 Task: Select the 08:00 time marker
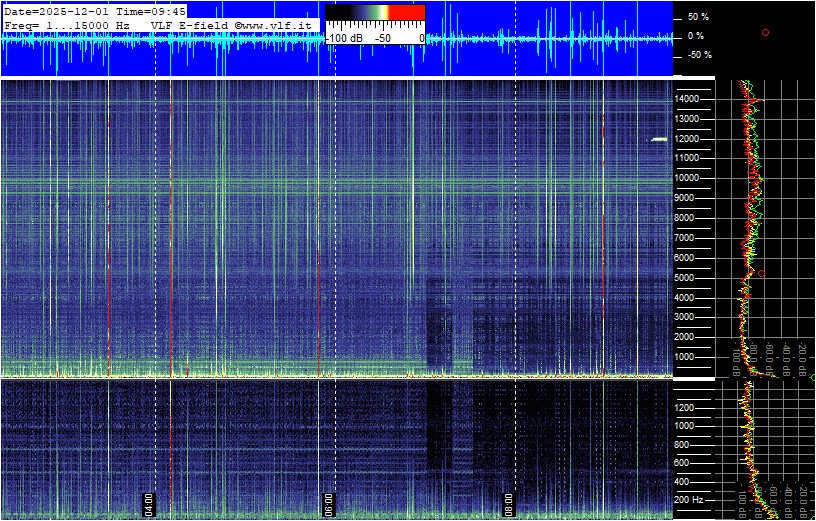pos(508,503)
